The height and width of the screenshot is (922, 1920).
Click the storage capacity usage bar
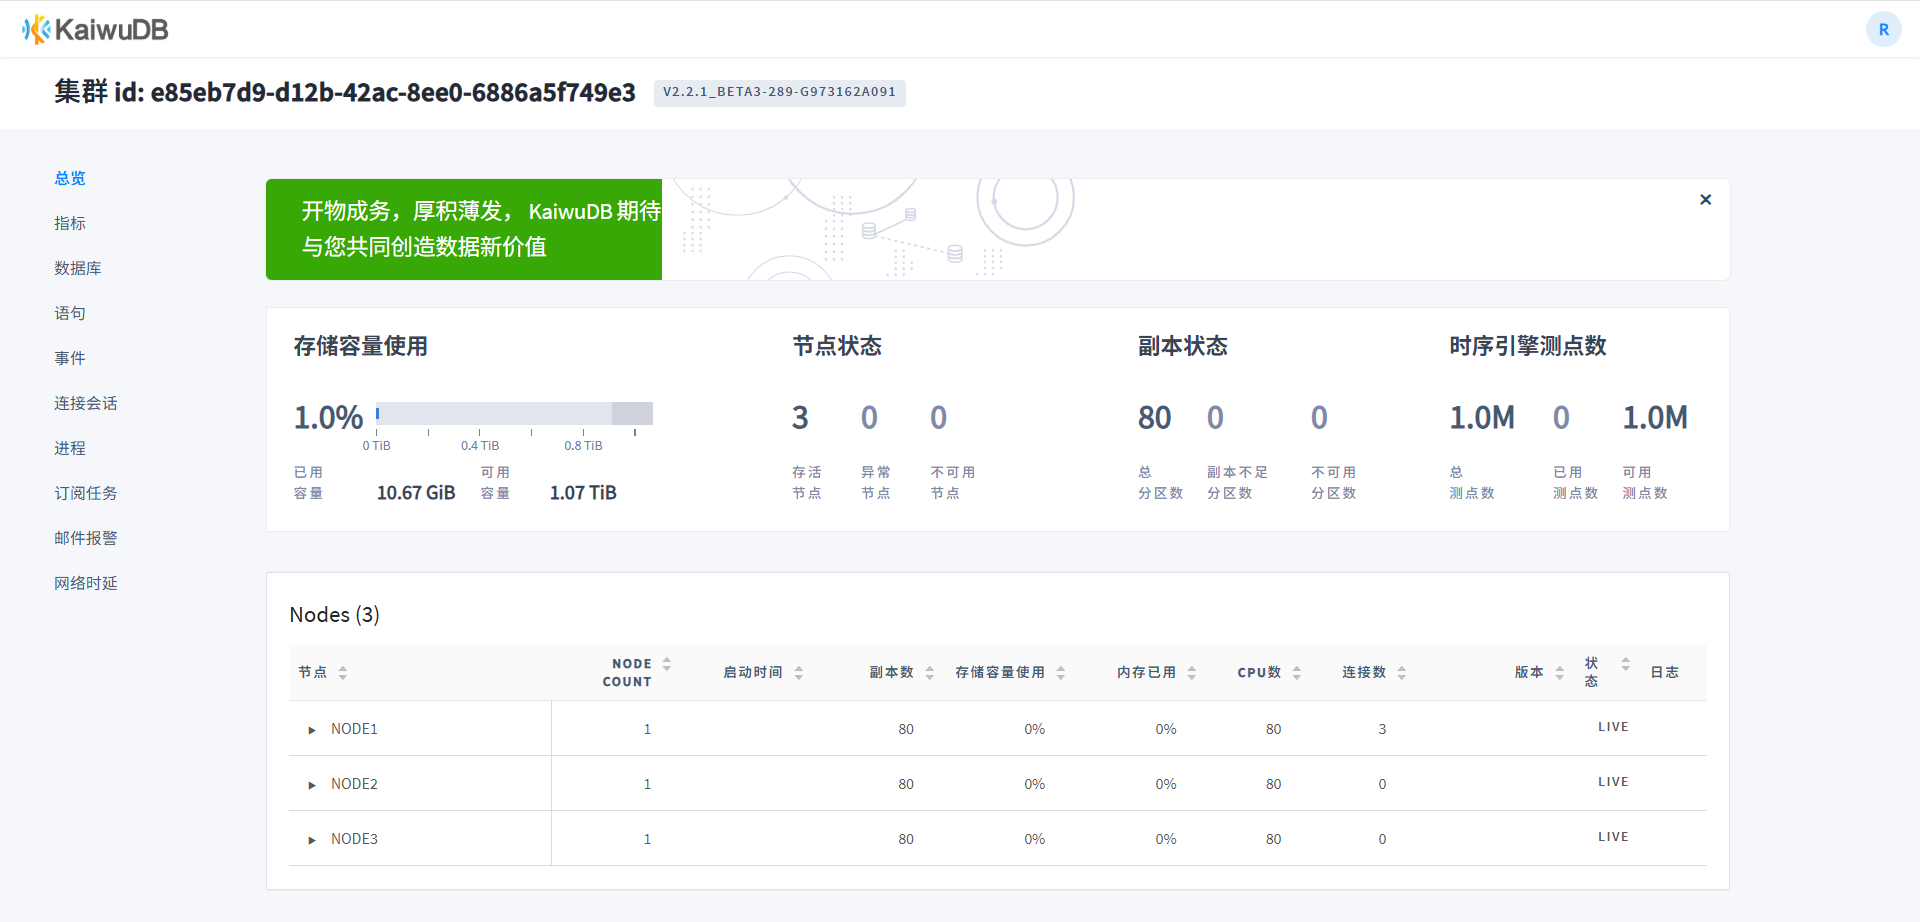514,414
